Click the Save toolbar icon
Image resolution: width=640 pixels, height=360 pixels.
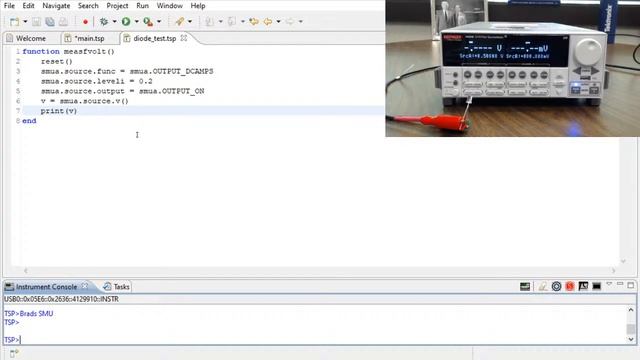click(x=36, y=22)
